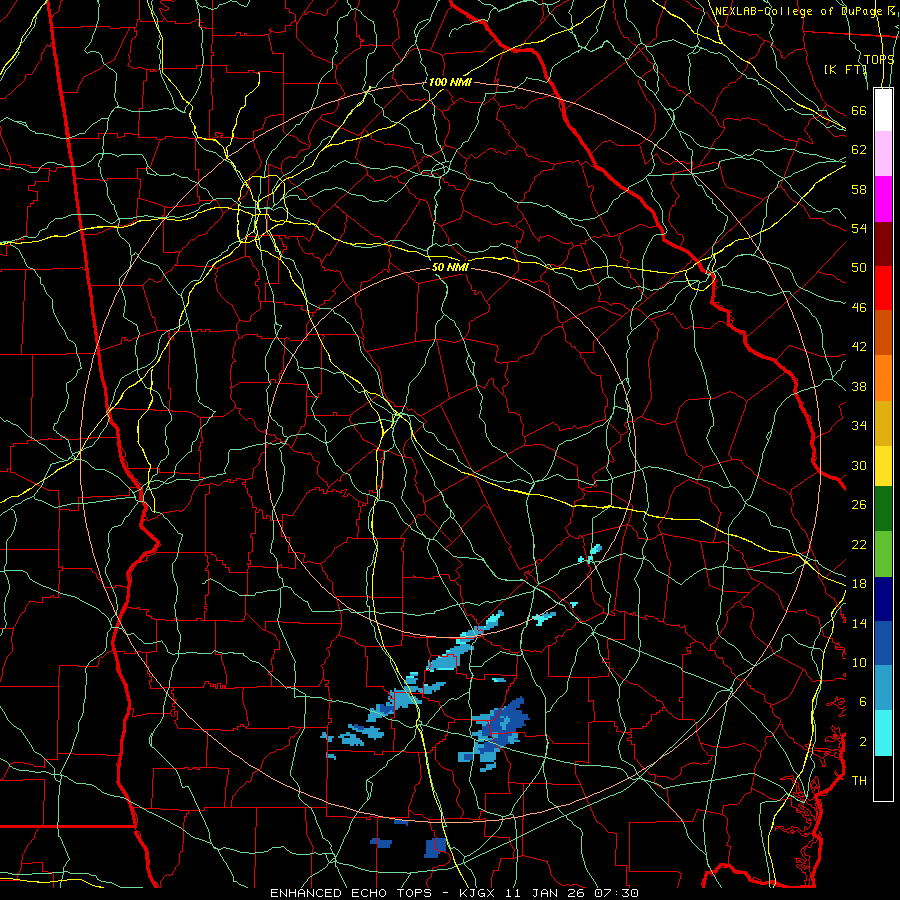Screen dimensions: 900x900
Task: Click the dark green 26 kft legend swatch
Action: coord(883,509)
